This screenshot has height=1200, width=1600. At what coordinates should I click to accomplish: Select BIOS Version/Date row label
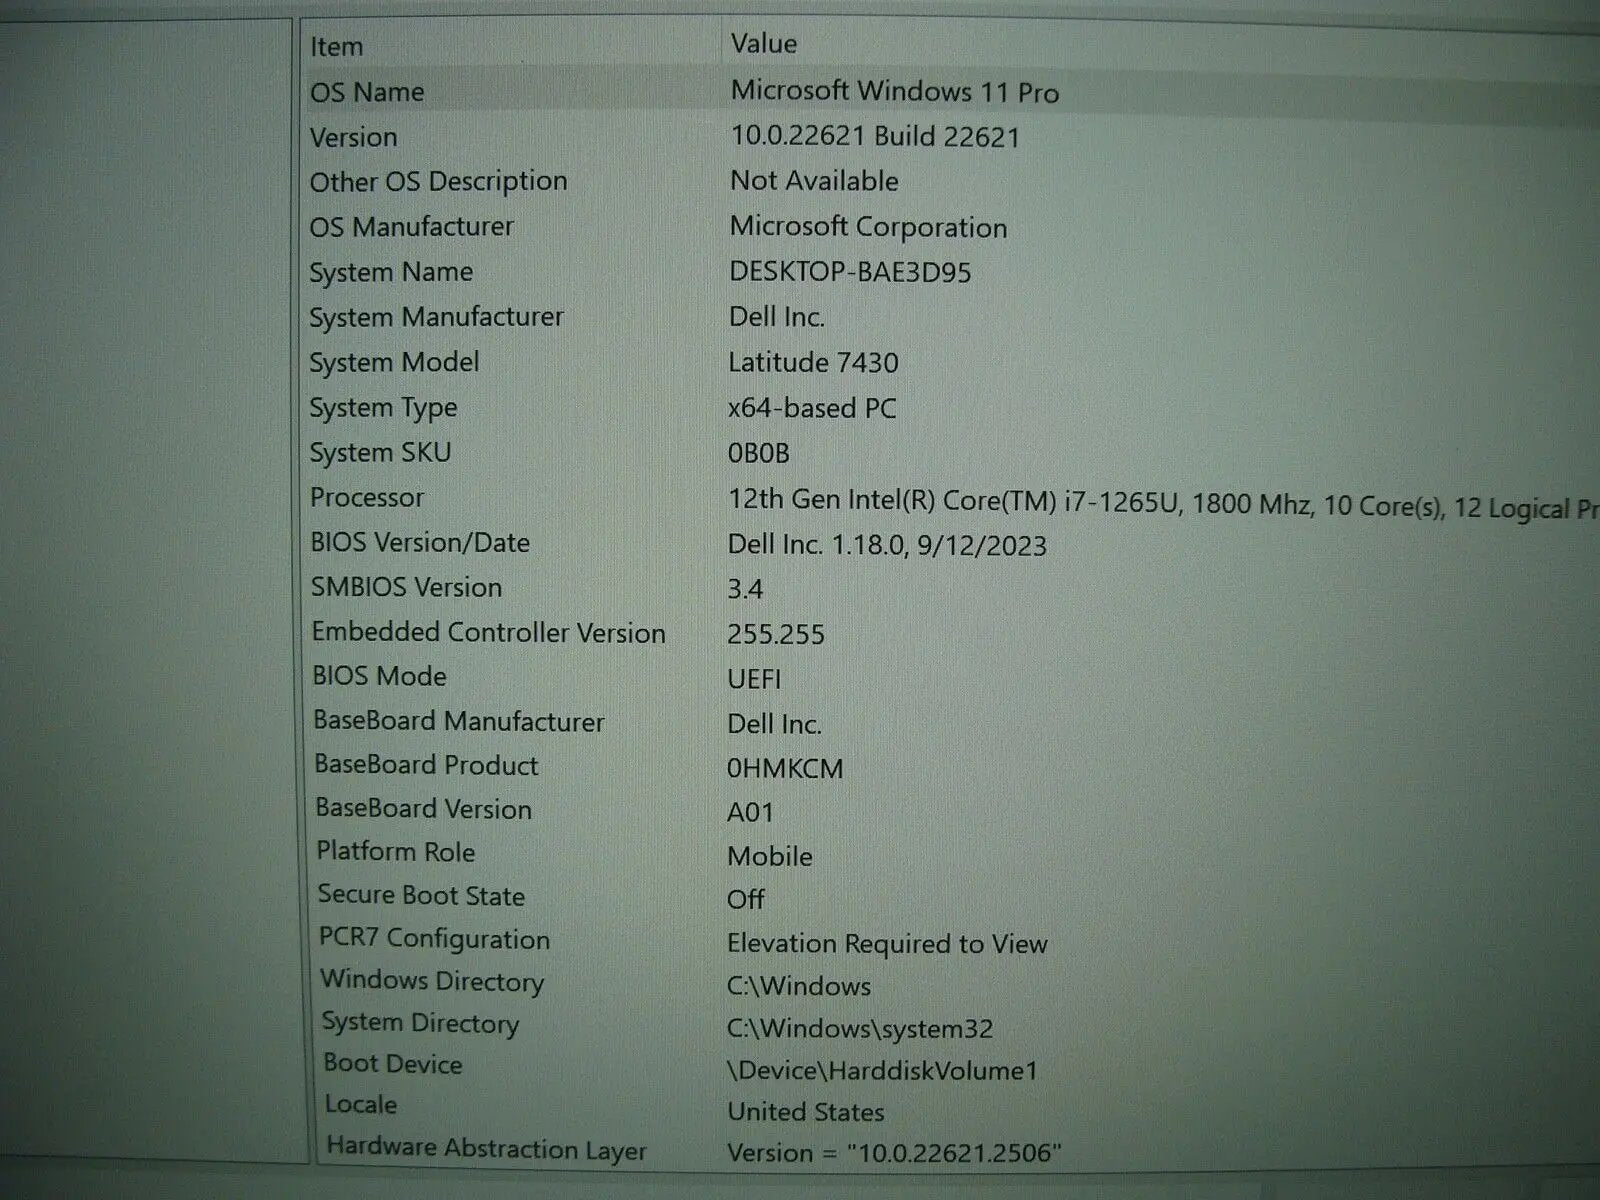point(420,543)
